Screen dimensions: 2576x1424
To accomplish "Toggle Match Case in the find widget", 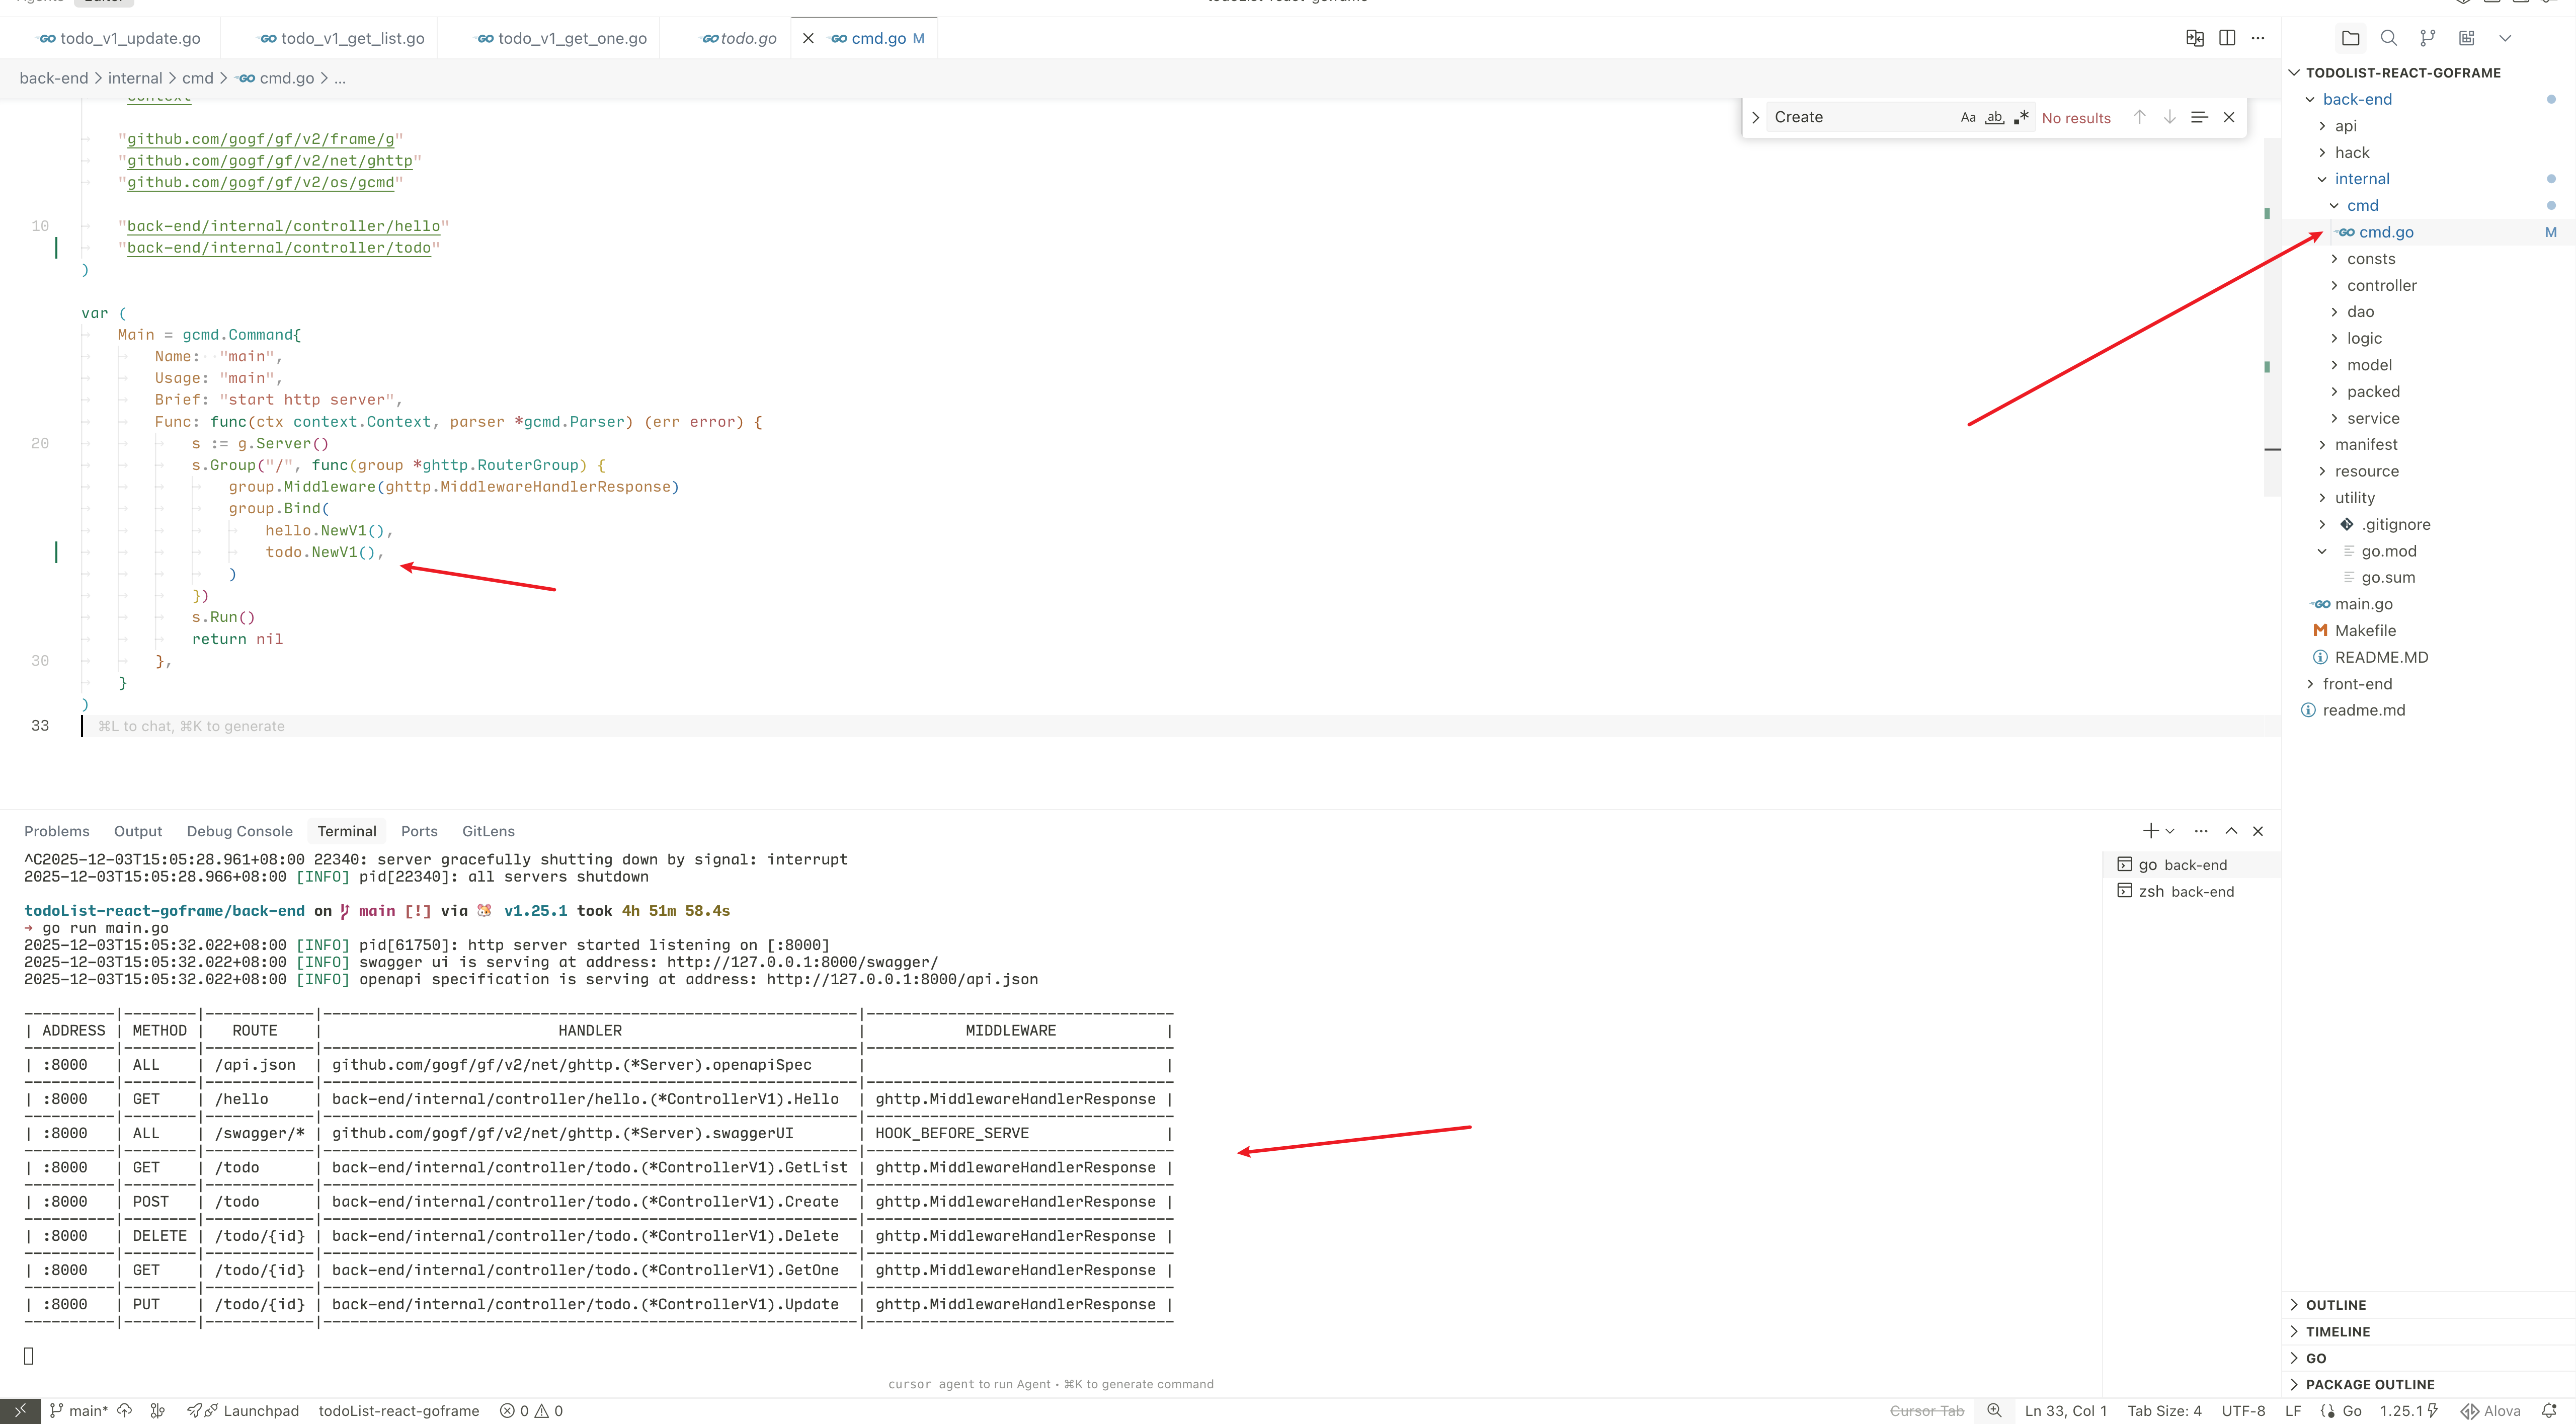I will [x=1968, y=117].
